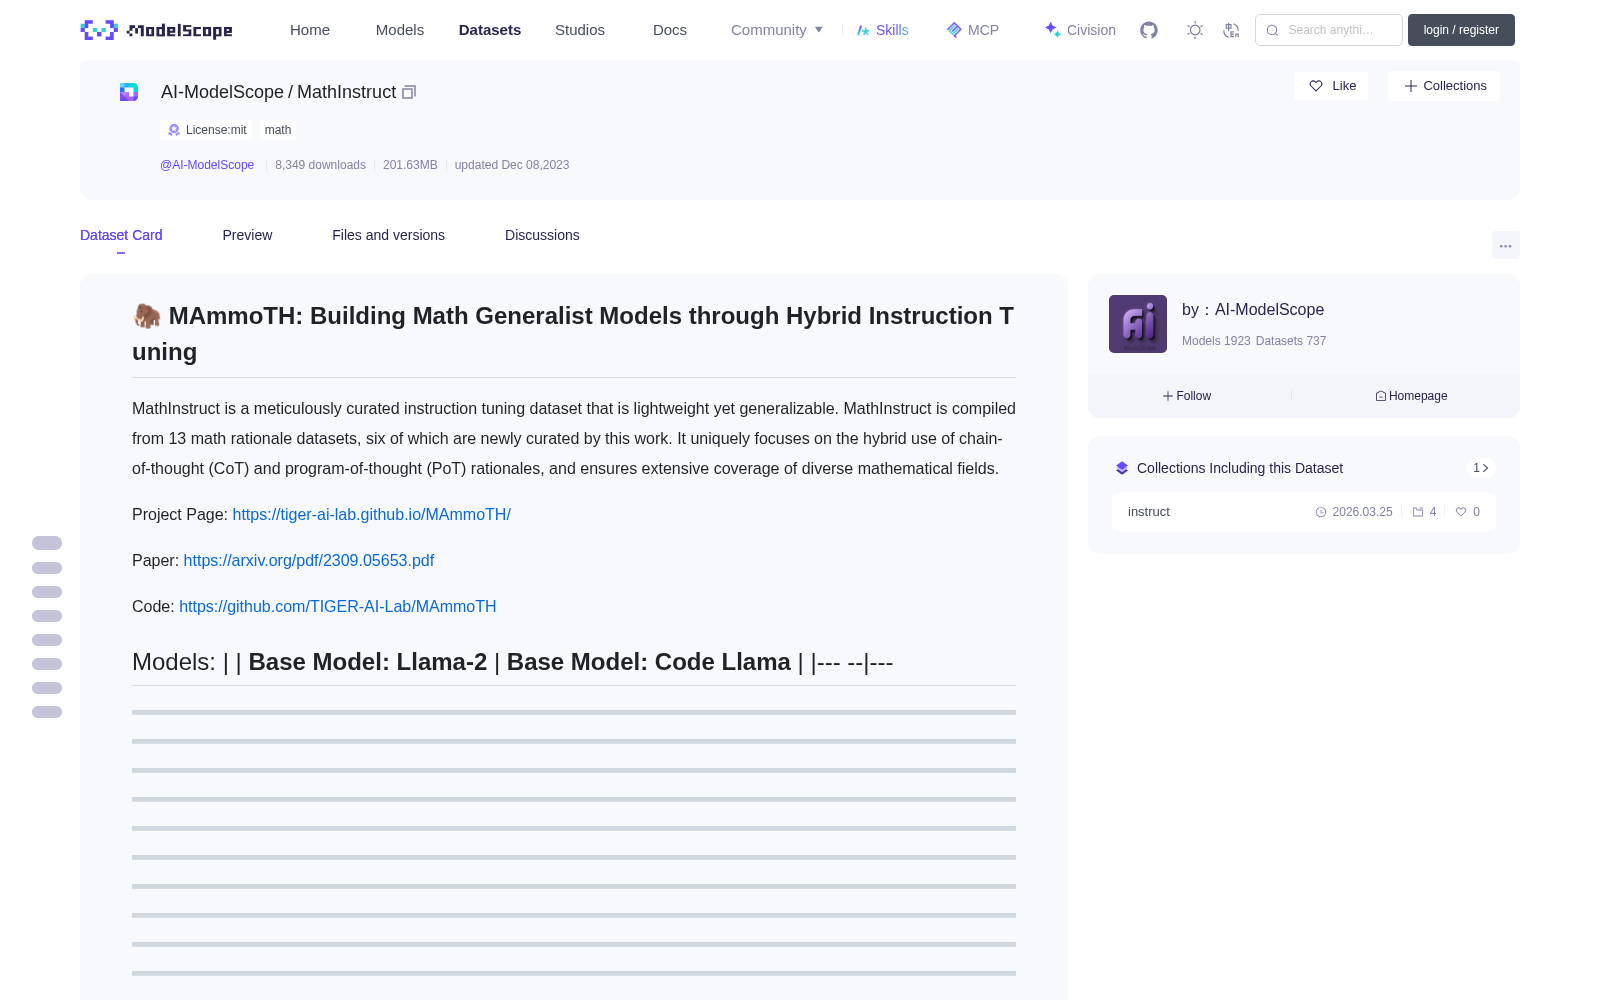The image size is (1600, 1000).
Task: Open the GitHub icon in header
Action: pyautogui.click(x=1149, y=30)
